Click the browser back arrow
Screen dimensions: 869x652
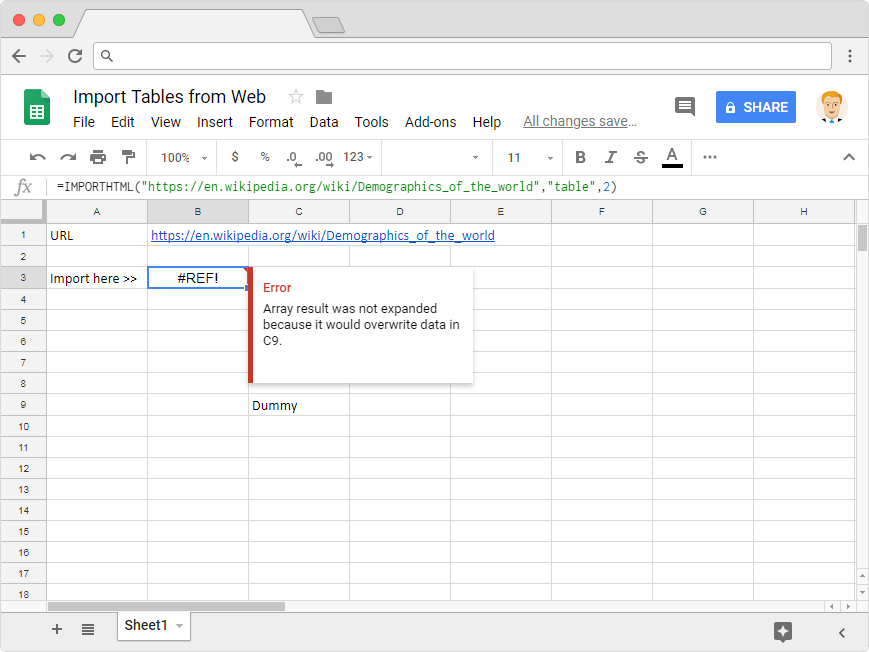click(x=19, y=56)
